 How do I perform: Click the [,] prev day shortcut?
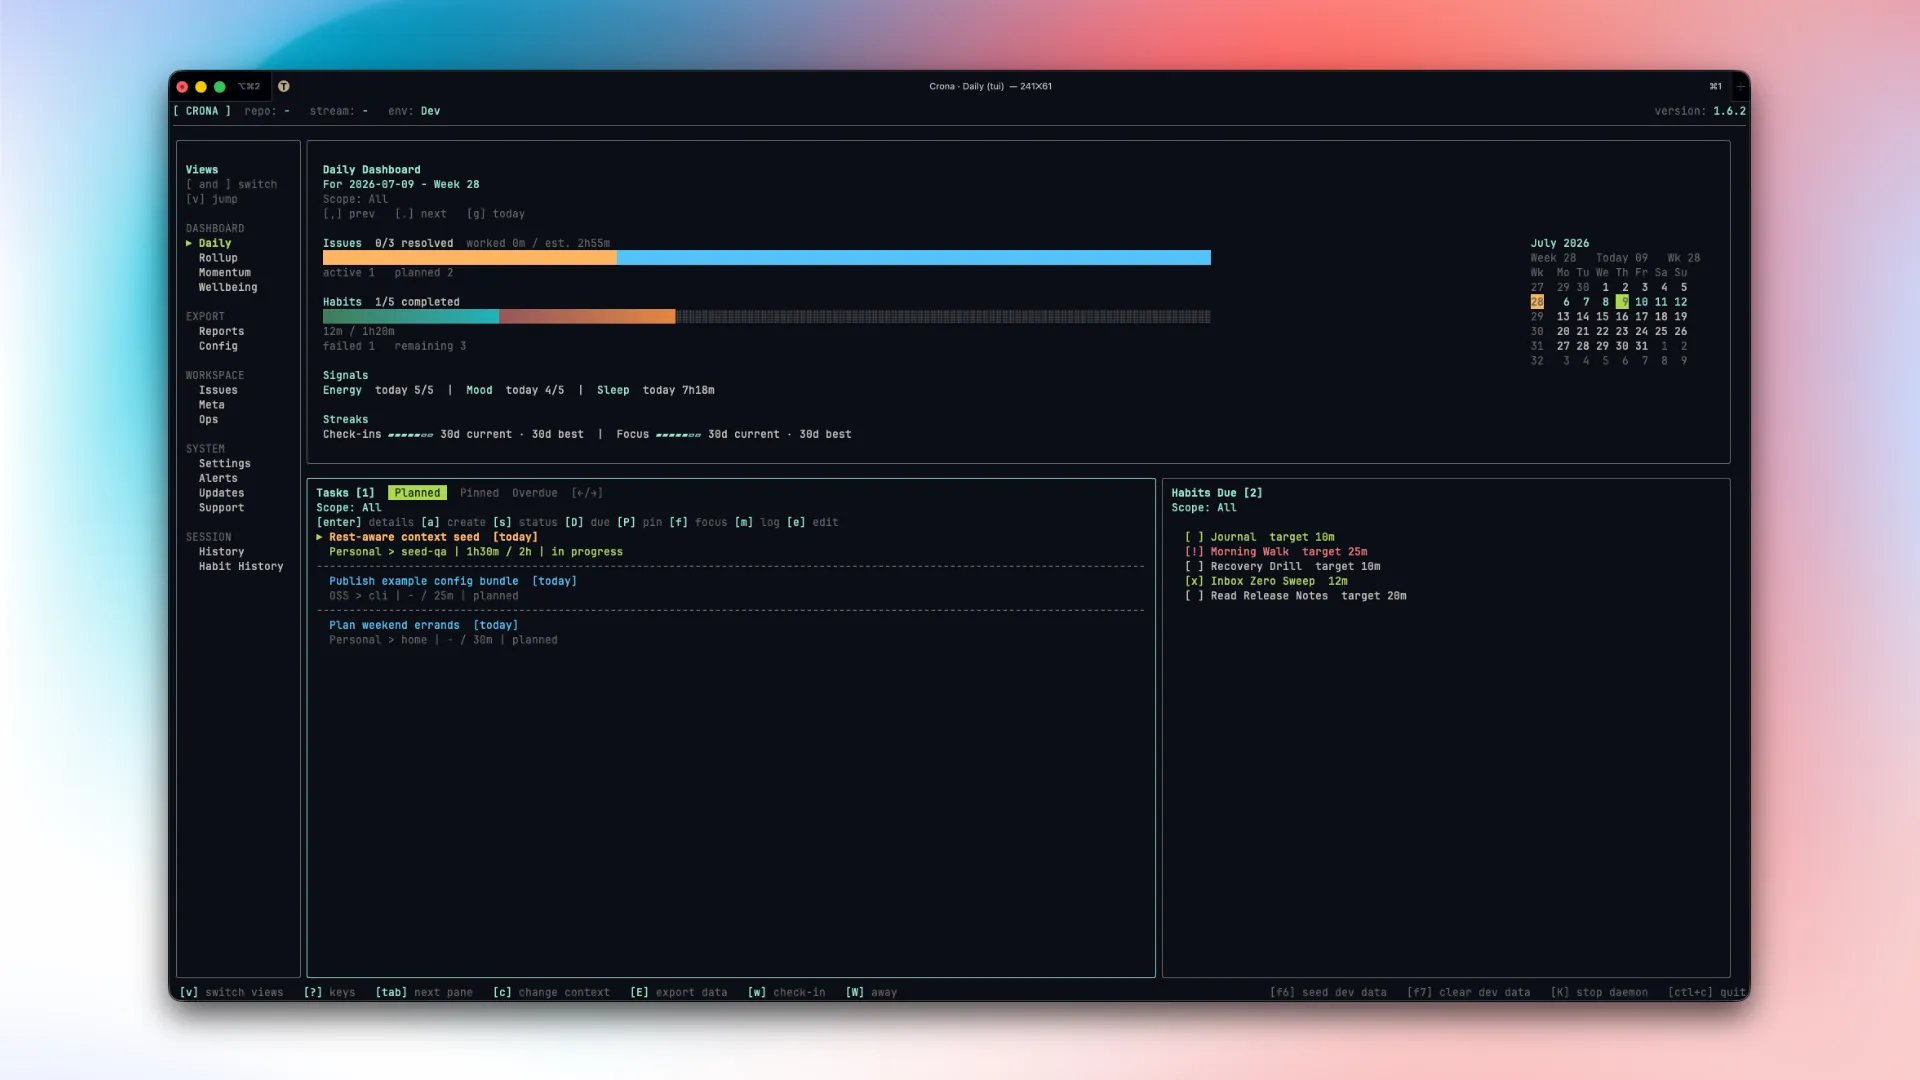coord(349,214)
